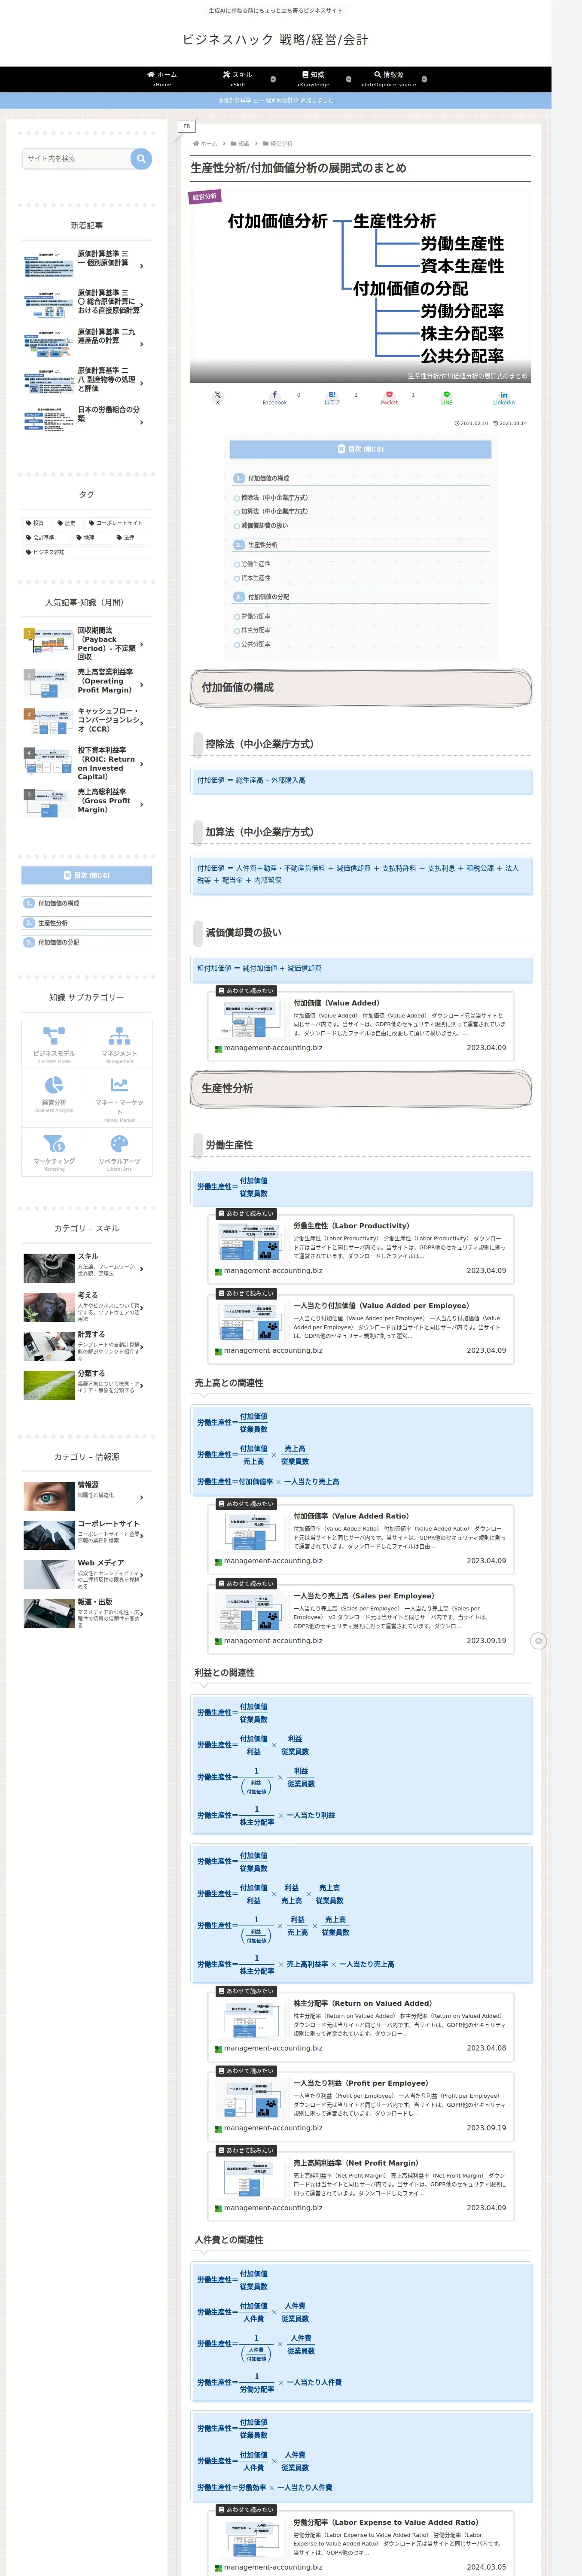
Task: Open スキル menu item
Action: 238,79
